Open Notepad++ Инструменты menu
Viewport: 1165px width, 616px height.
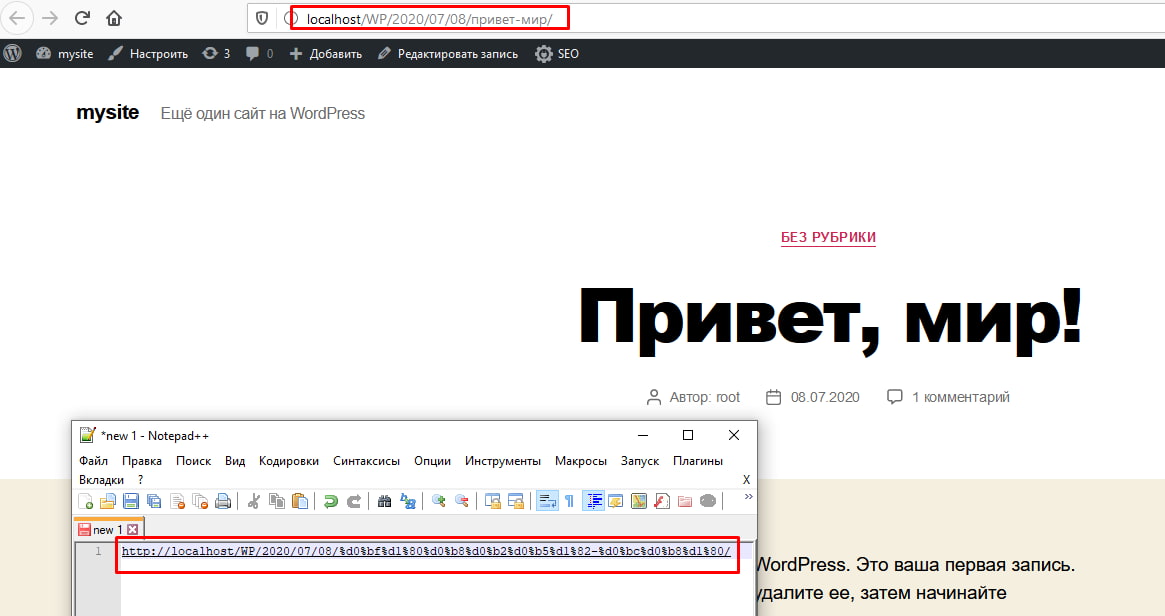(502, 461)
